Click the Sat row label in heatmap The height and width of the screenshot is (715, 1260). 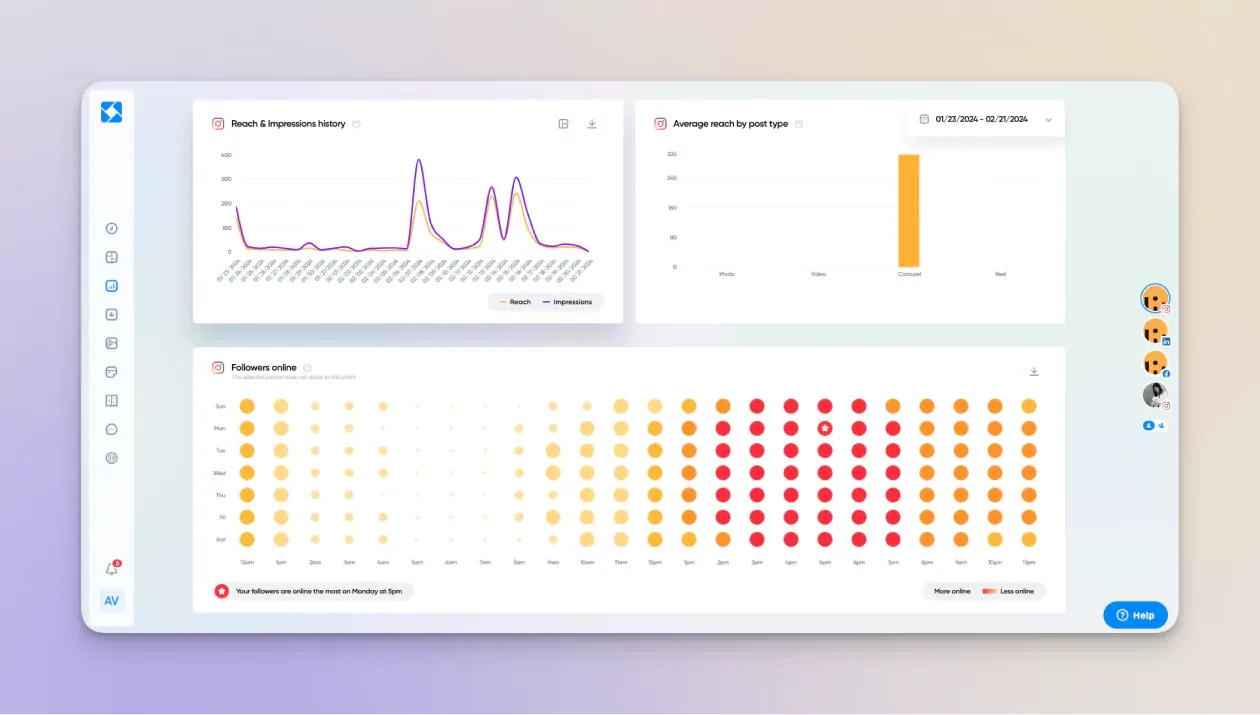pyautogui.click(x=220, y=539)
